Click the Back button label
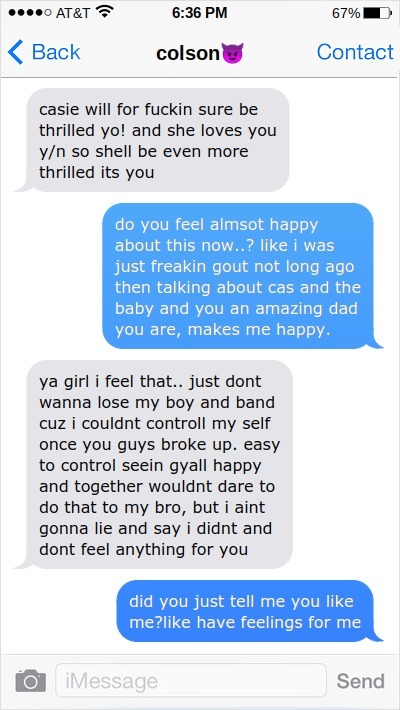Screen dimensions: 400x710 pos(56,52)
